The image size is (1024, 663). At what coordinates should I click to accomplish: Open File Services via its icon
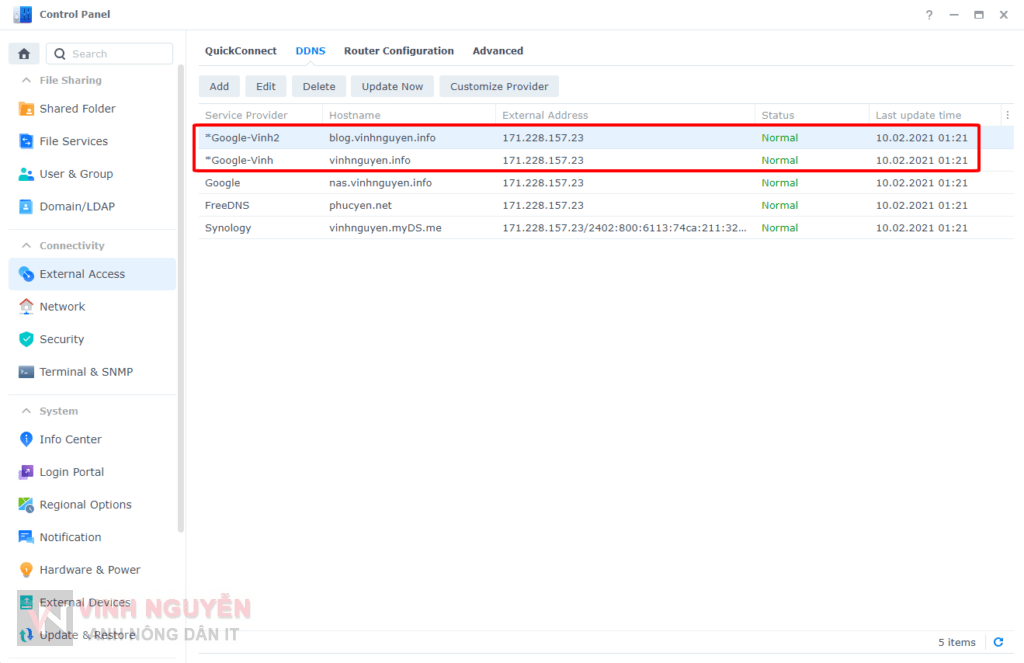[x=26, y=142]
